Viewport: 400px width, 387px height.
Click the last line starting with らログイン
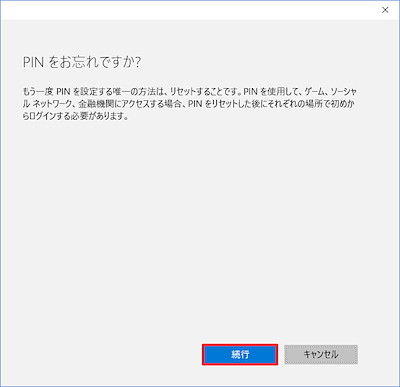(x=75, y=117)
